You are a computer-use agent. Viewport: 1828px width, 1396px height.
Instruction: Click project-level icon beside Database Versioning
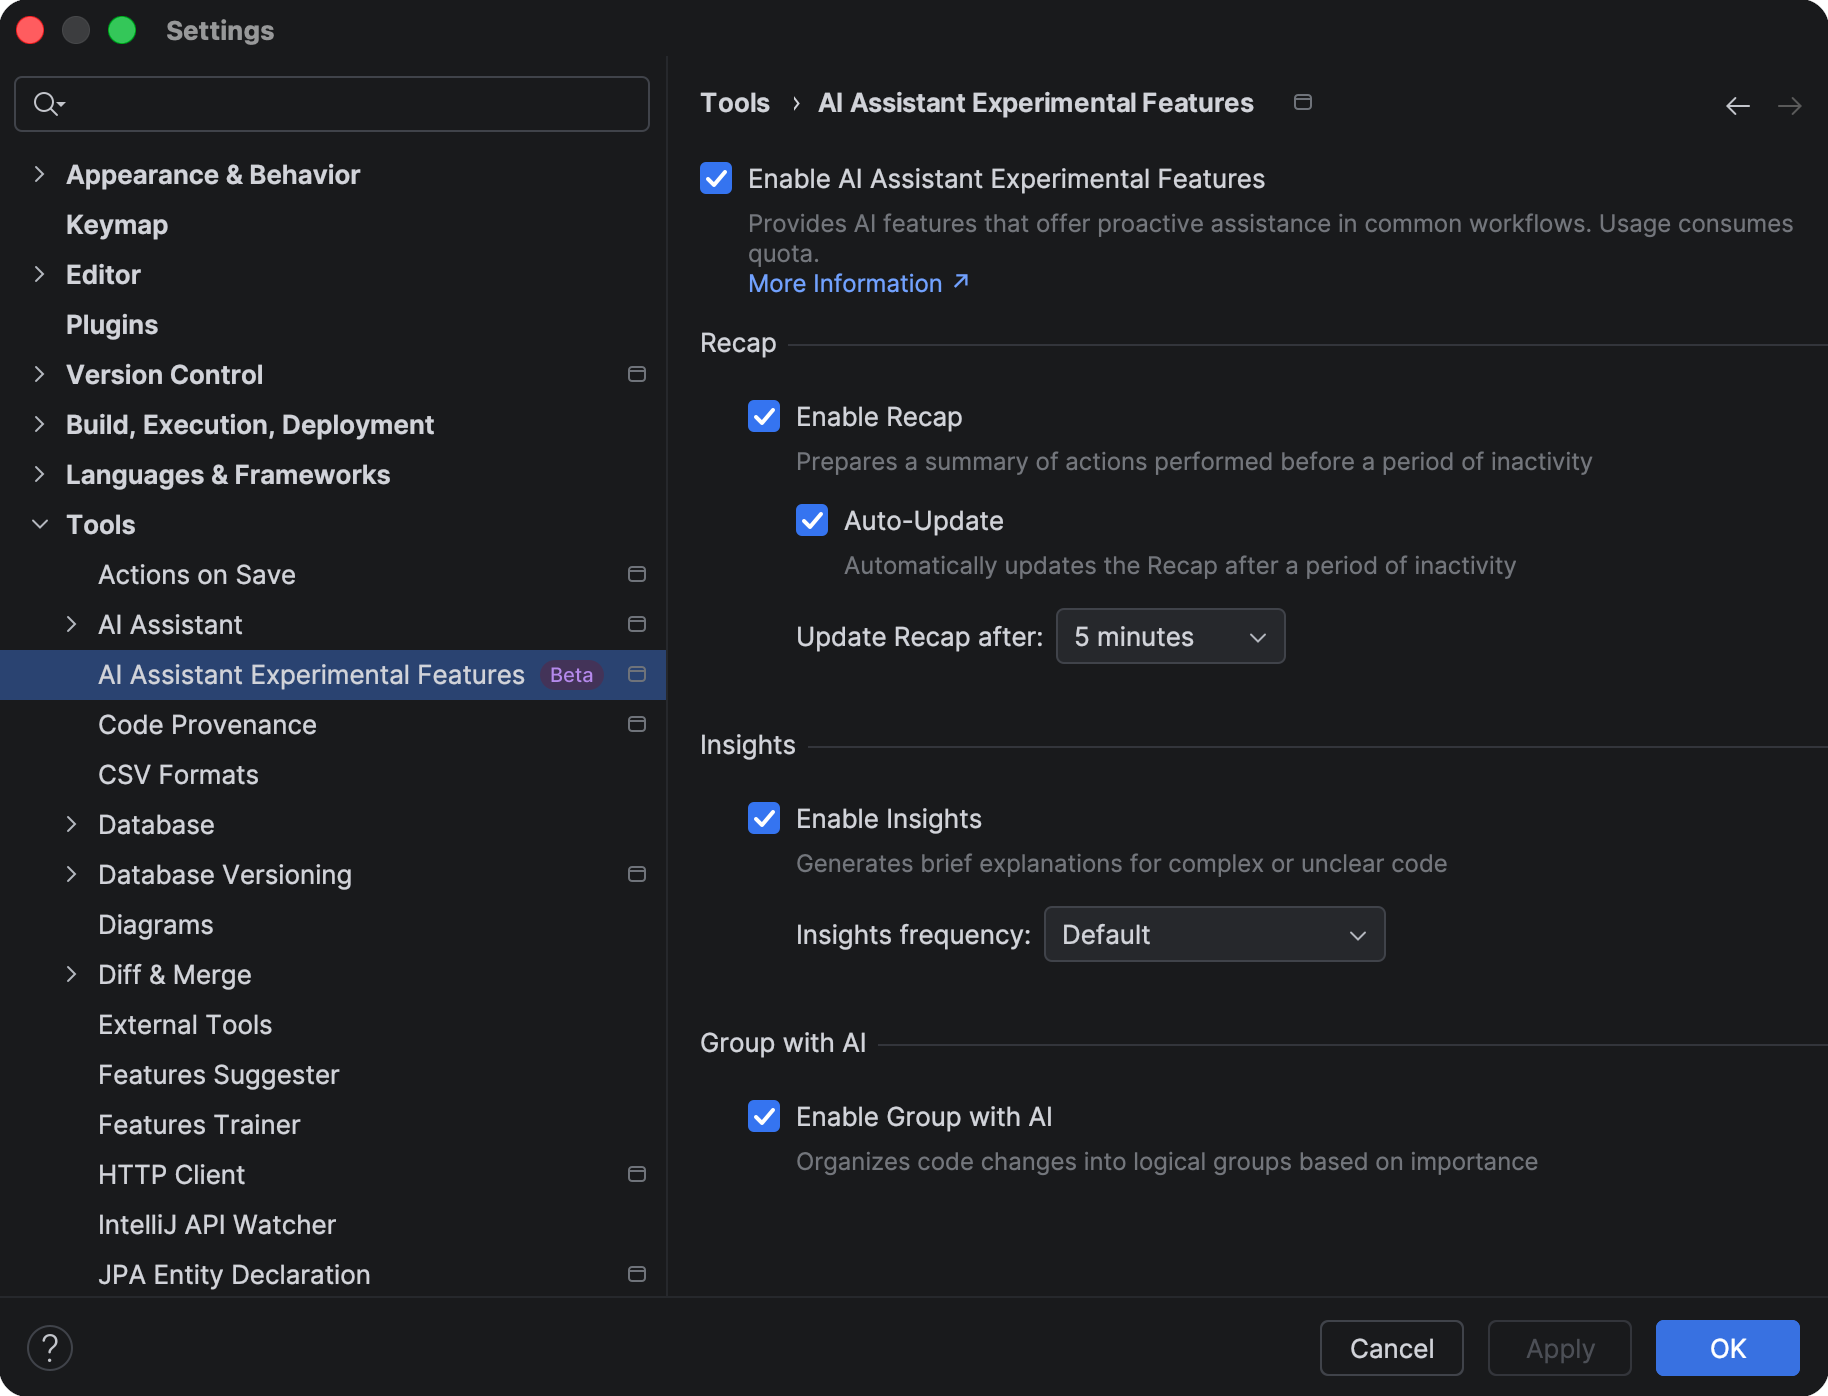pyautogui.click(x=636, y=874)
